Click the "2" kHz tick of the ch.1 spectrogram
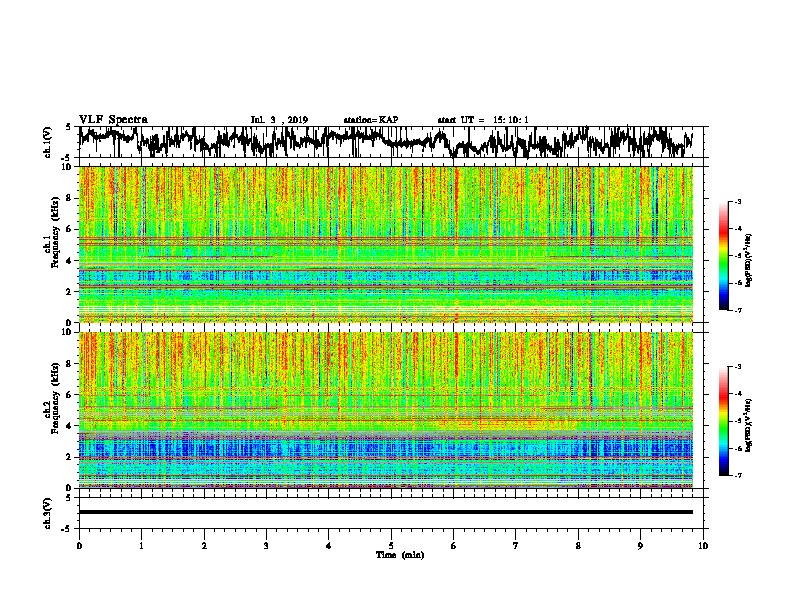 point(69,291)
